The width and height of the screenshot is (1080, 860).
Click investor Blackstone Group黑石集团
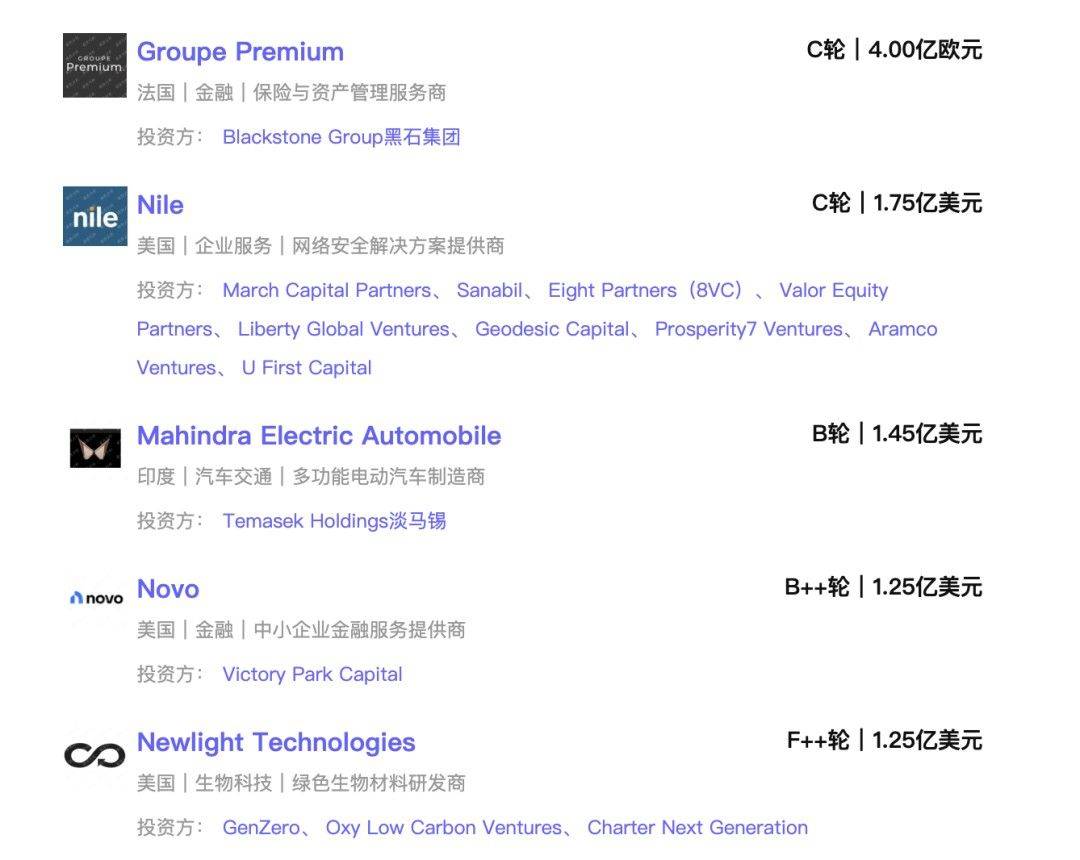(x=341, y=137)
